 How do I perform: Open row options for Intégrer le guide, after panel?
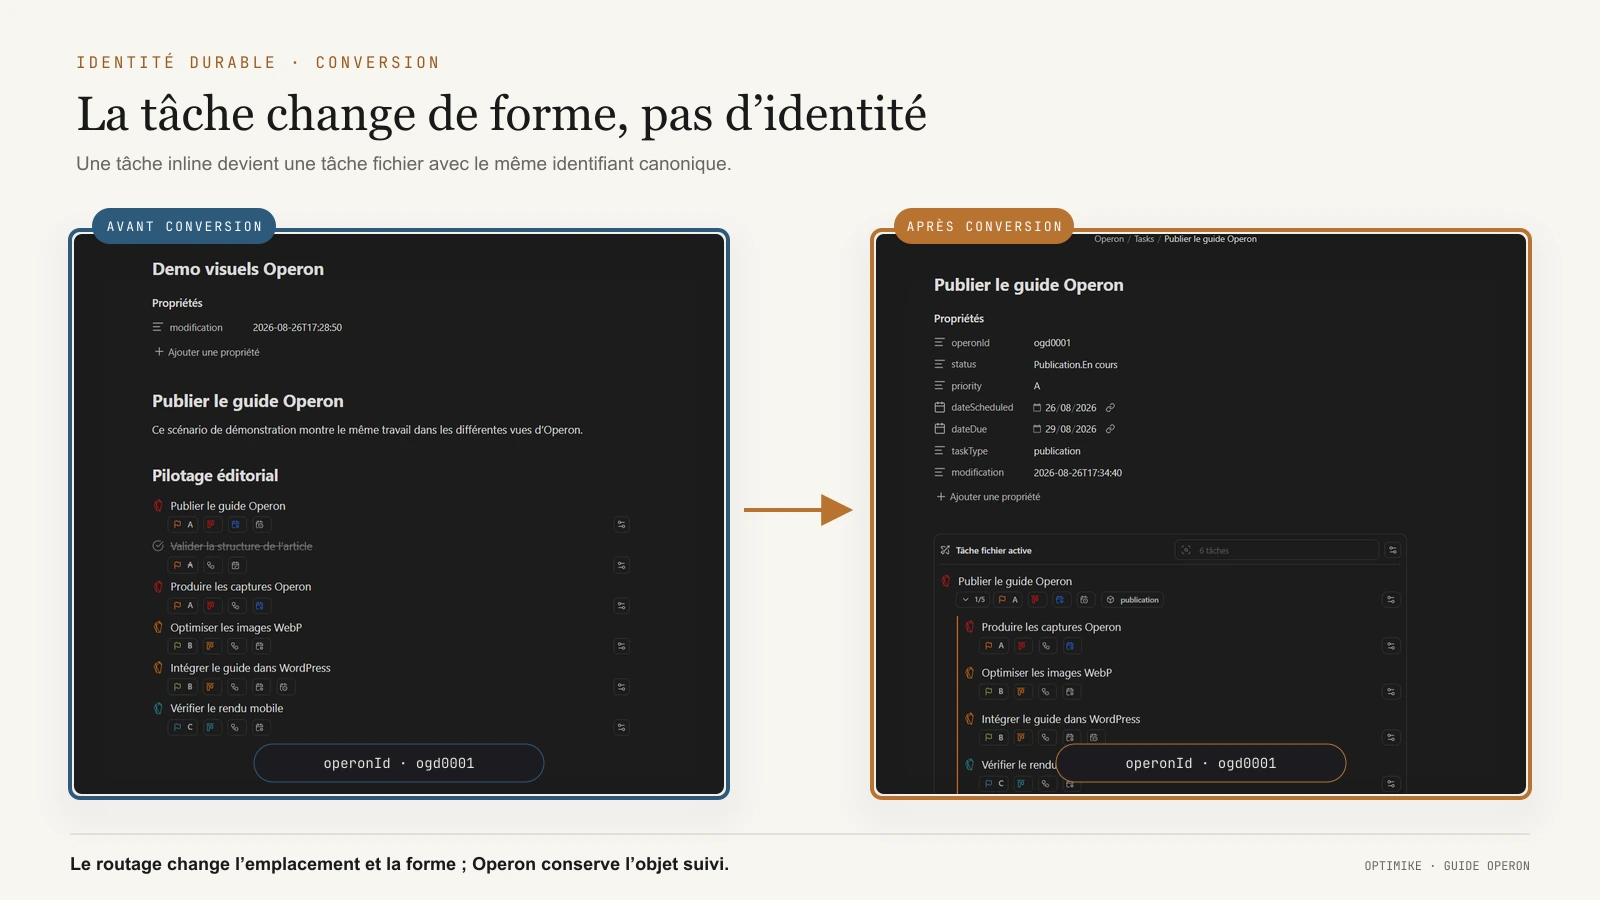[x=1391, y=737]
